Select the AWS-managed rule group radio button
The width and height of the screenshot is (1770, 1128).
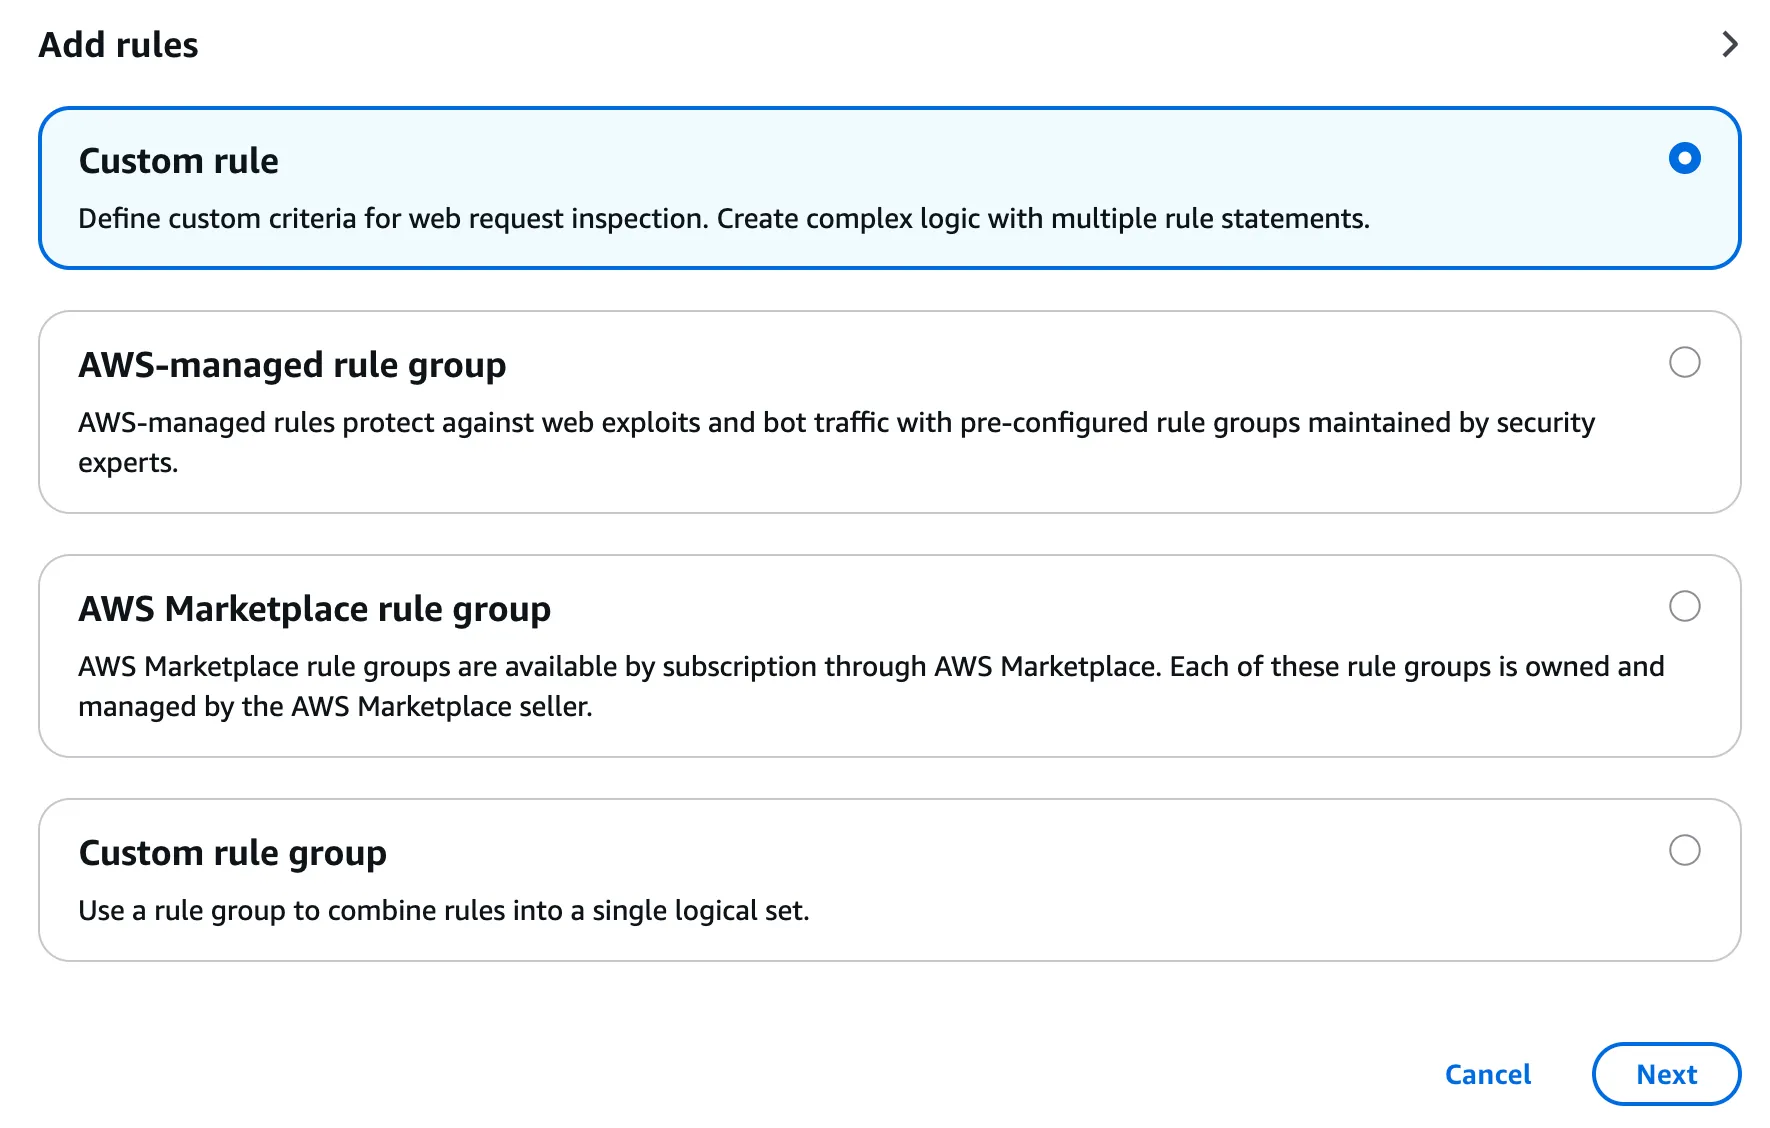click(x=1684, y=362)
